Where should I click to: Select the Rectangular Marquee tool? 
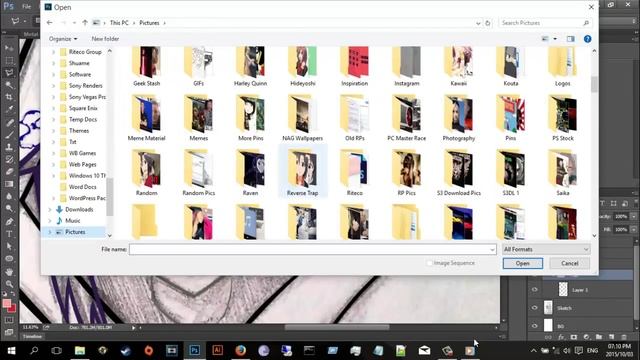pyautogui.click(x=9, y=60)
